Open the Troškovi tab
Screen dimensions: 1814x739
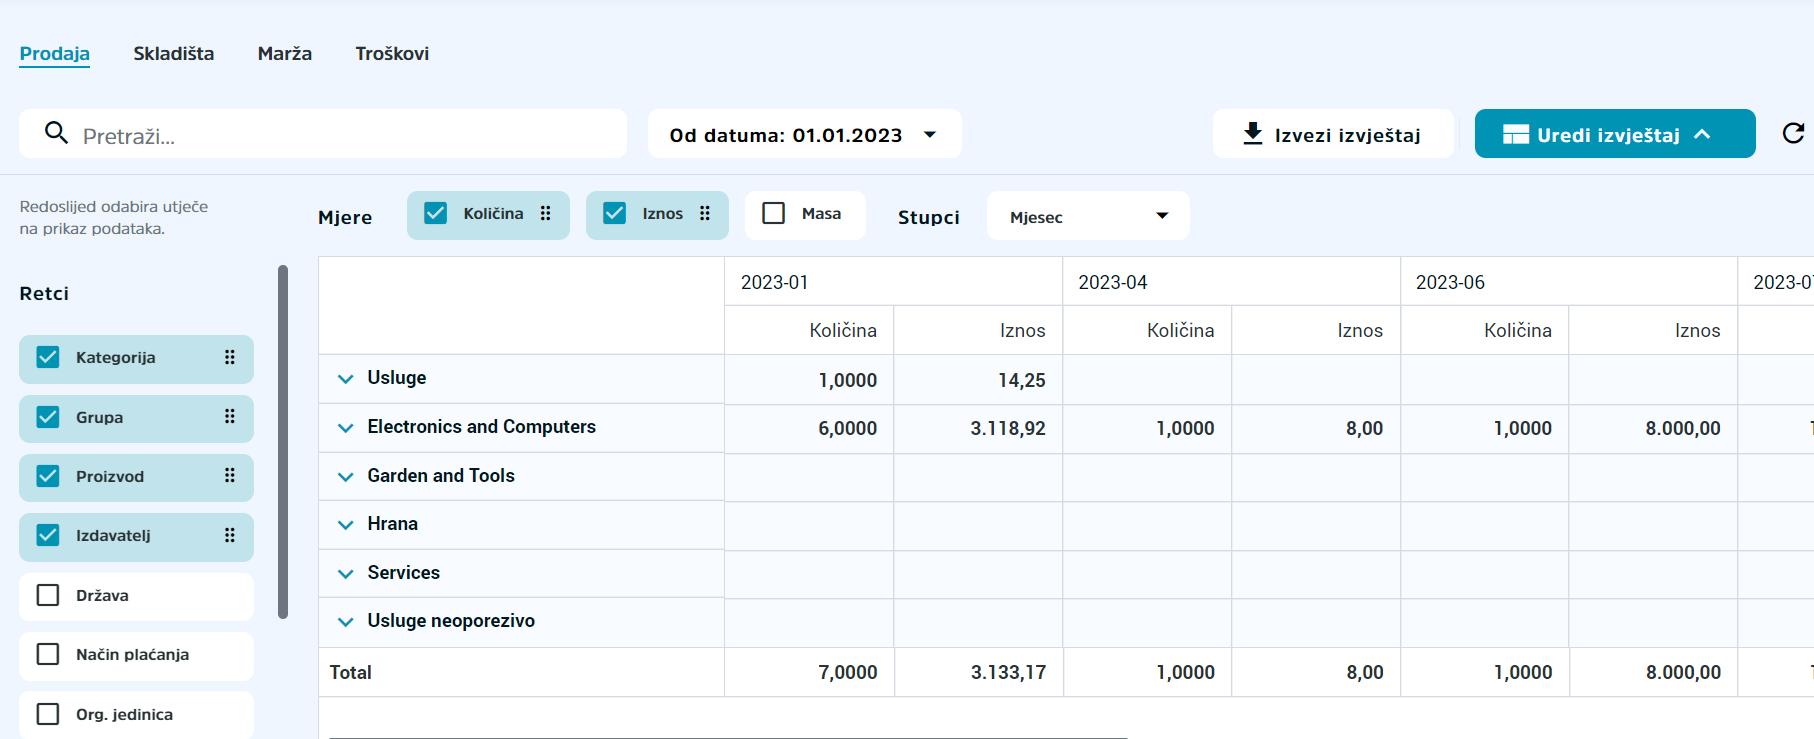tap(392, 54)
